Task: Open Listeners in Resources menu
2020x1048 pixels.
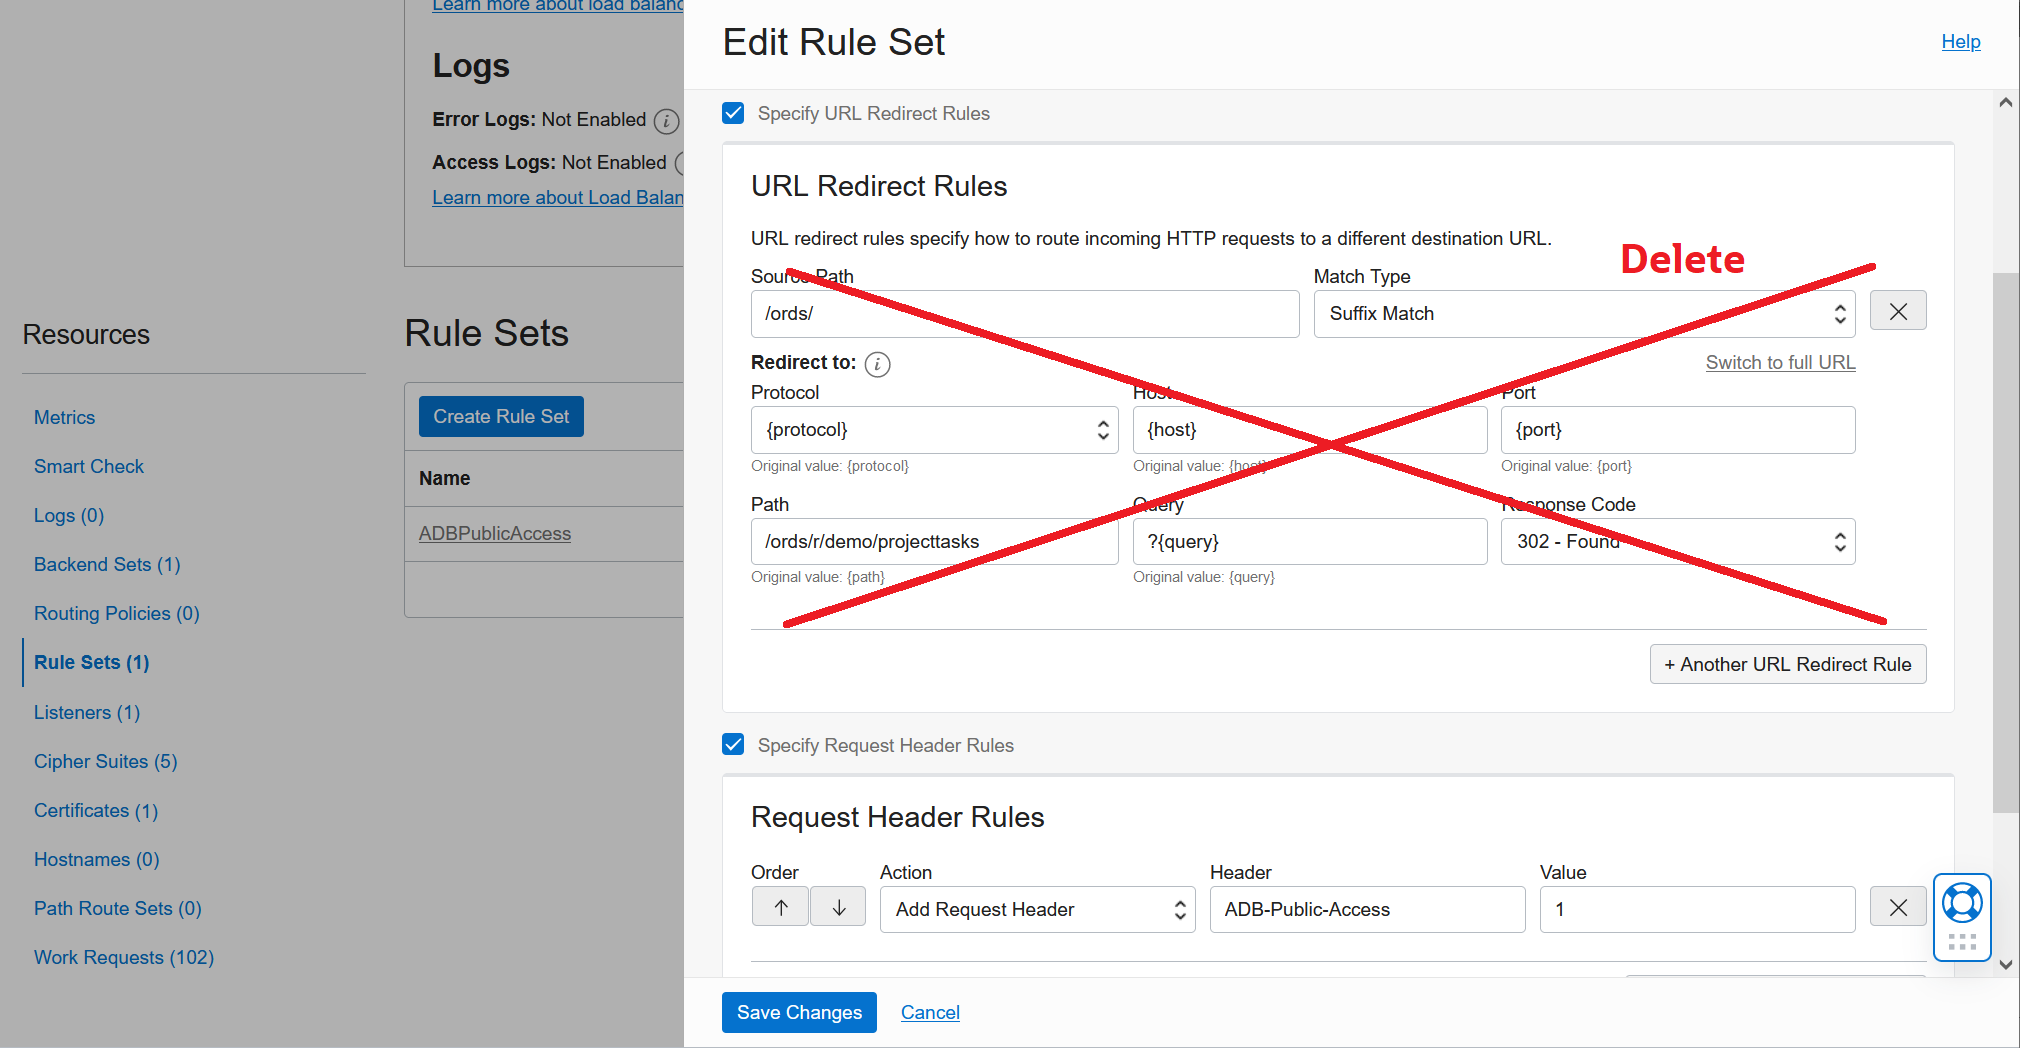Action: click(x=87, y=712)
